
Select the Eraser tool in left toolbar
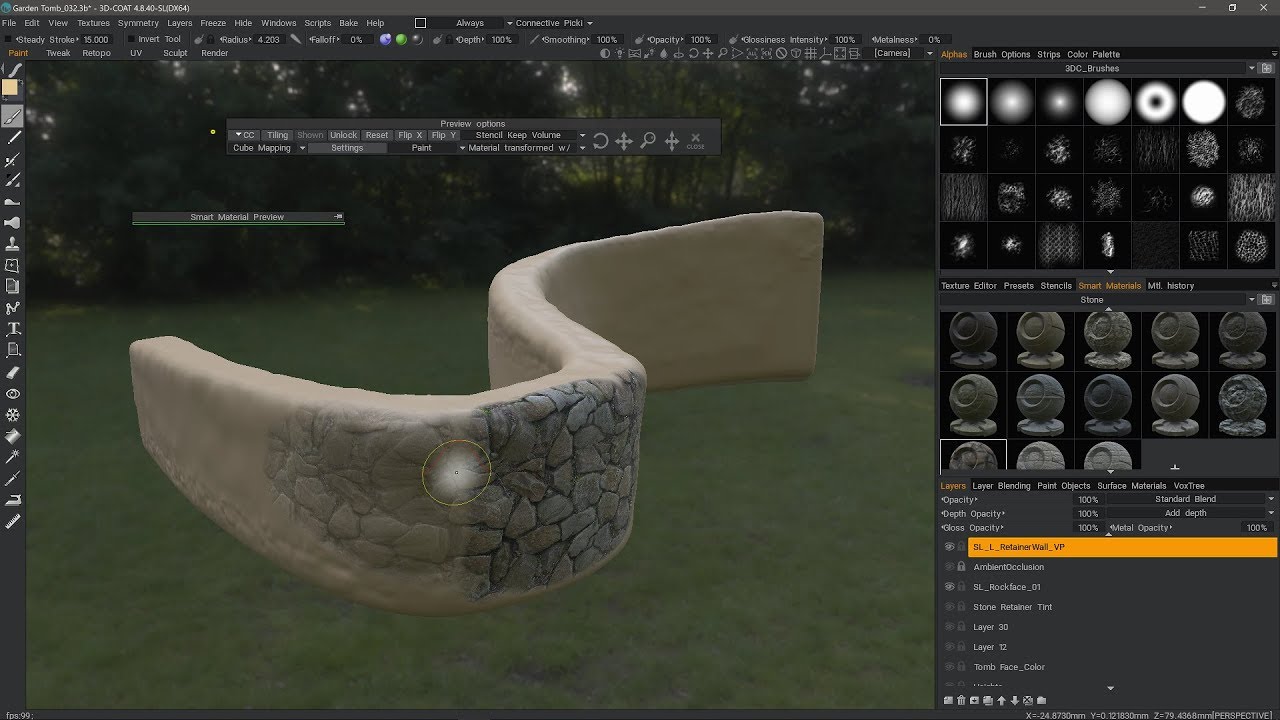click(13, 372)
